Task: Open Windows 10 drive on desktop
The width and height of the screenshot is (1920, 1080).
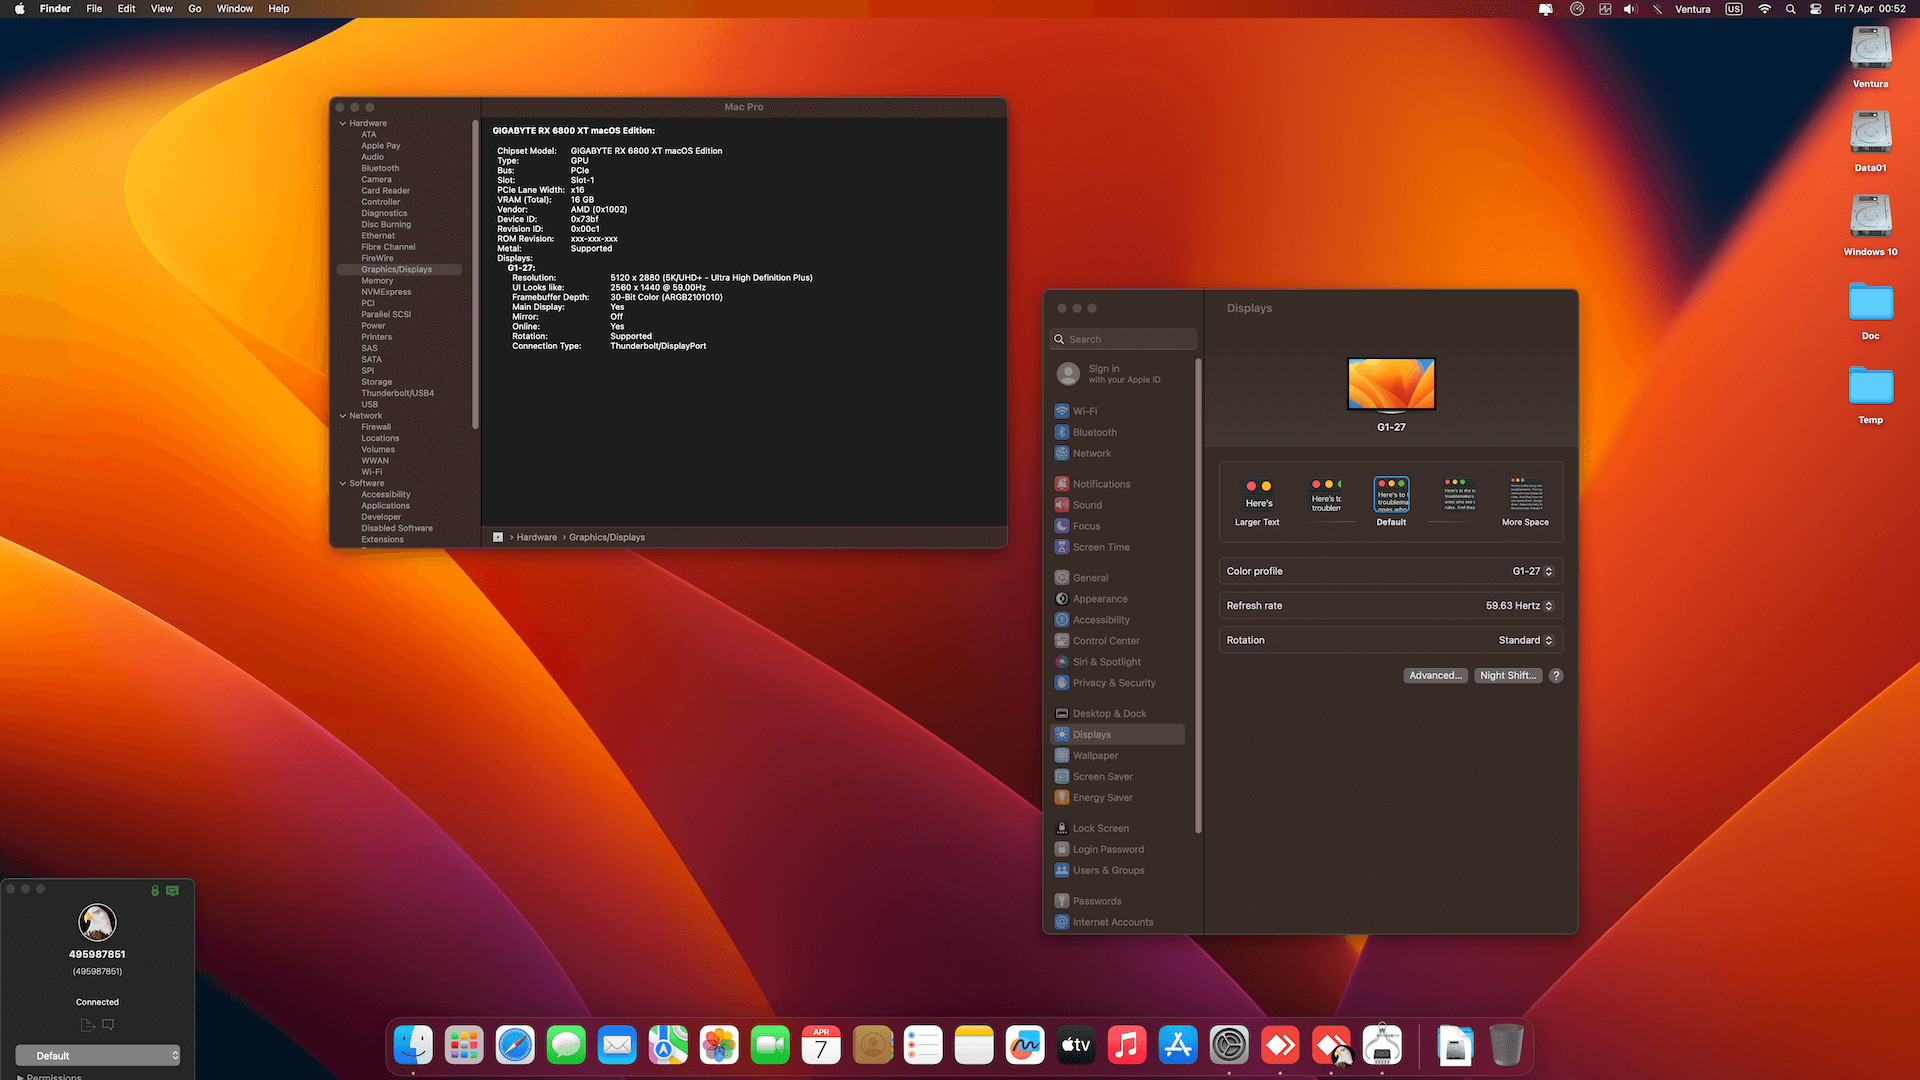Action: pos(1870,225)
